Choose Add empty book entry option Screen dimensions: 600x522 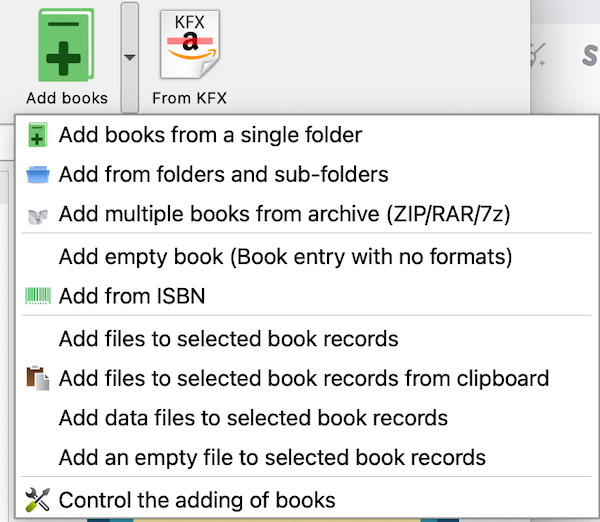285,257
